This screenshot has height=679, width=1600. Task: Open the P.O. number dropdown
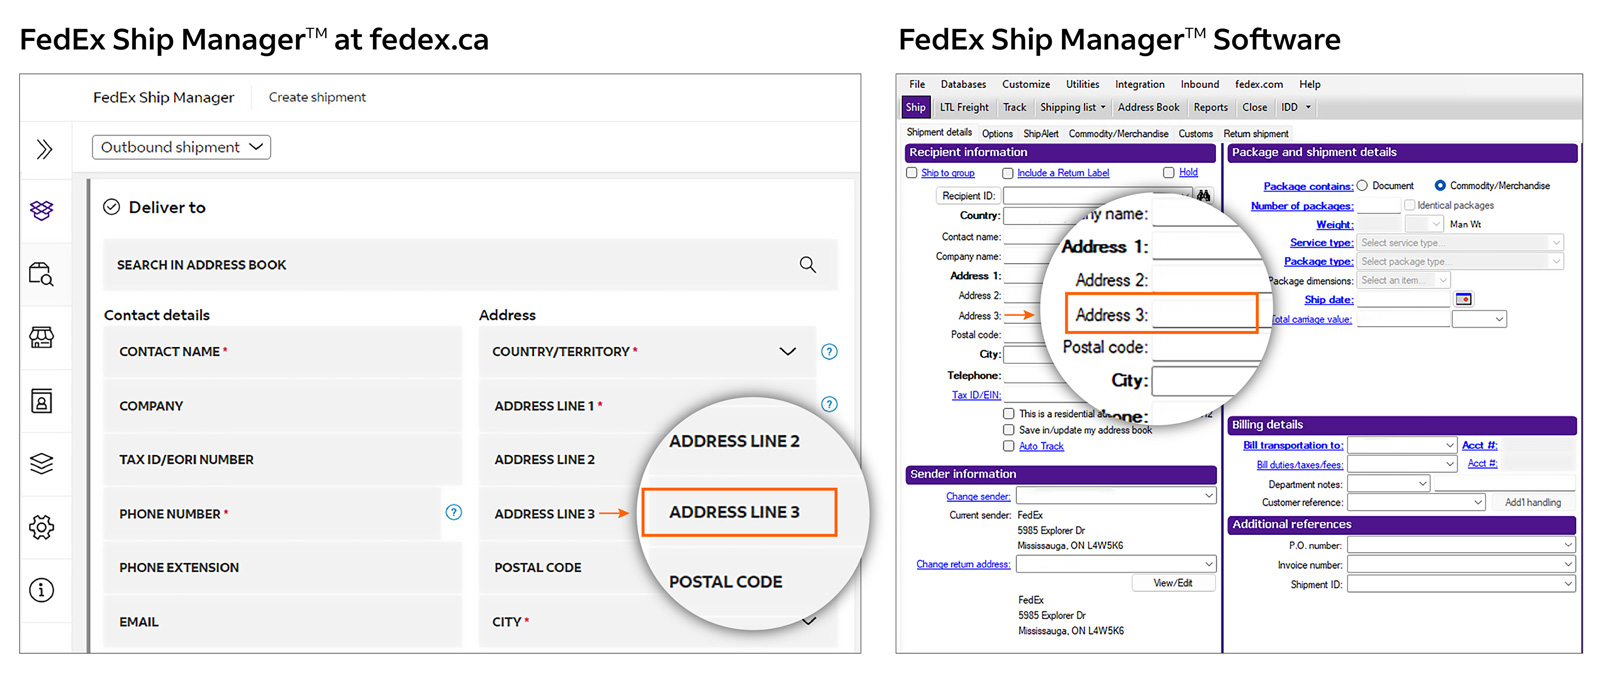[x=1462, y=545]
